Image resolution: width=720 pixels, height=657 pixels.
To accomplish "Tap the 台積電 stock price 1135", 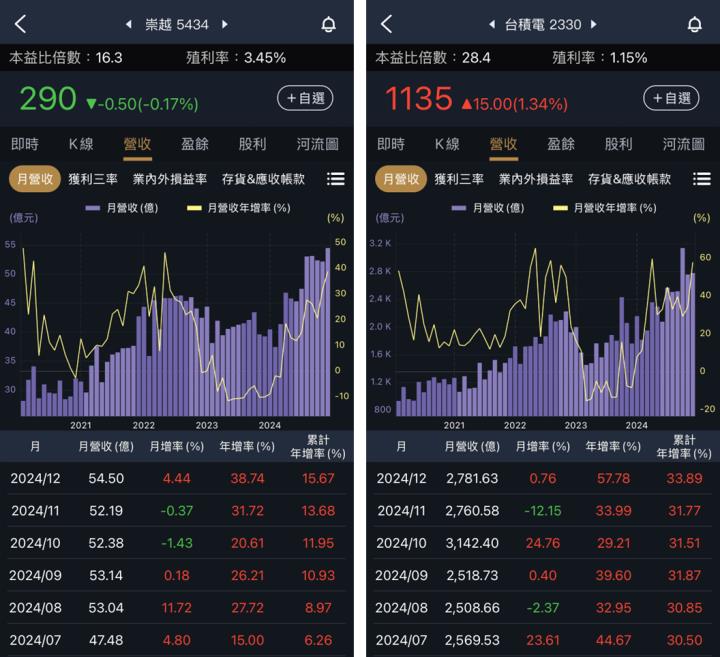I will point(418,98).
